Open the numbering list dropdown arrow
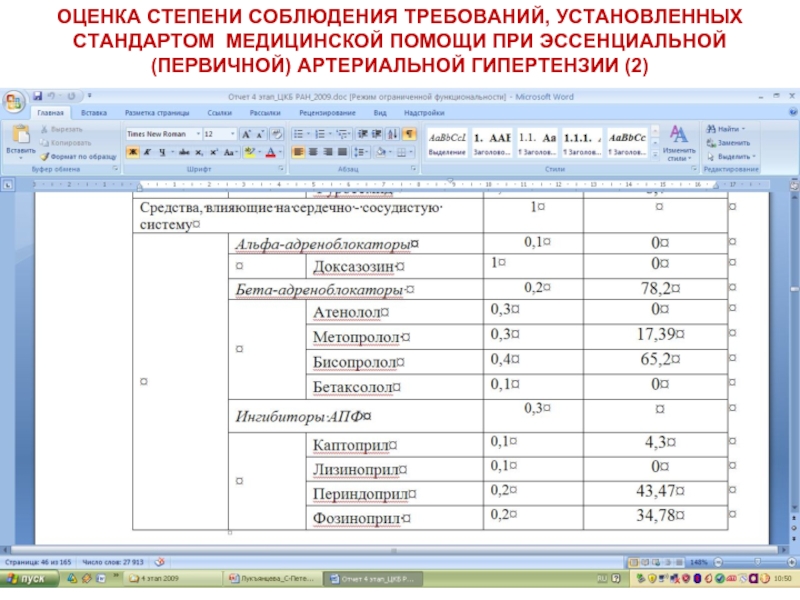Screen dimensions: 800x600 [x=330, y=134]
